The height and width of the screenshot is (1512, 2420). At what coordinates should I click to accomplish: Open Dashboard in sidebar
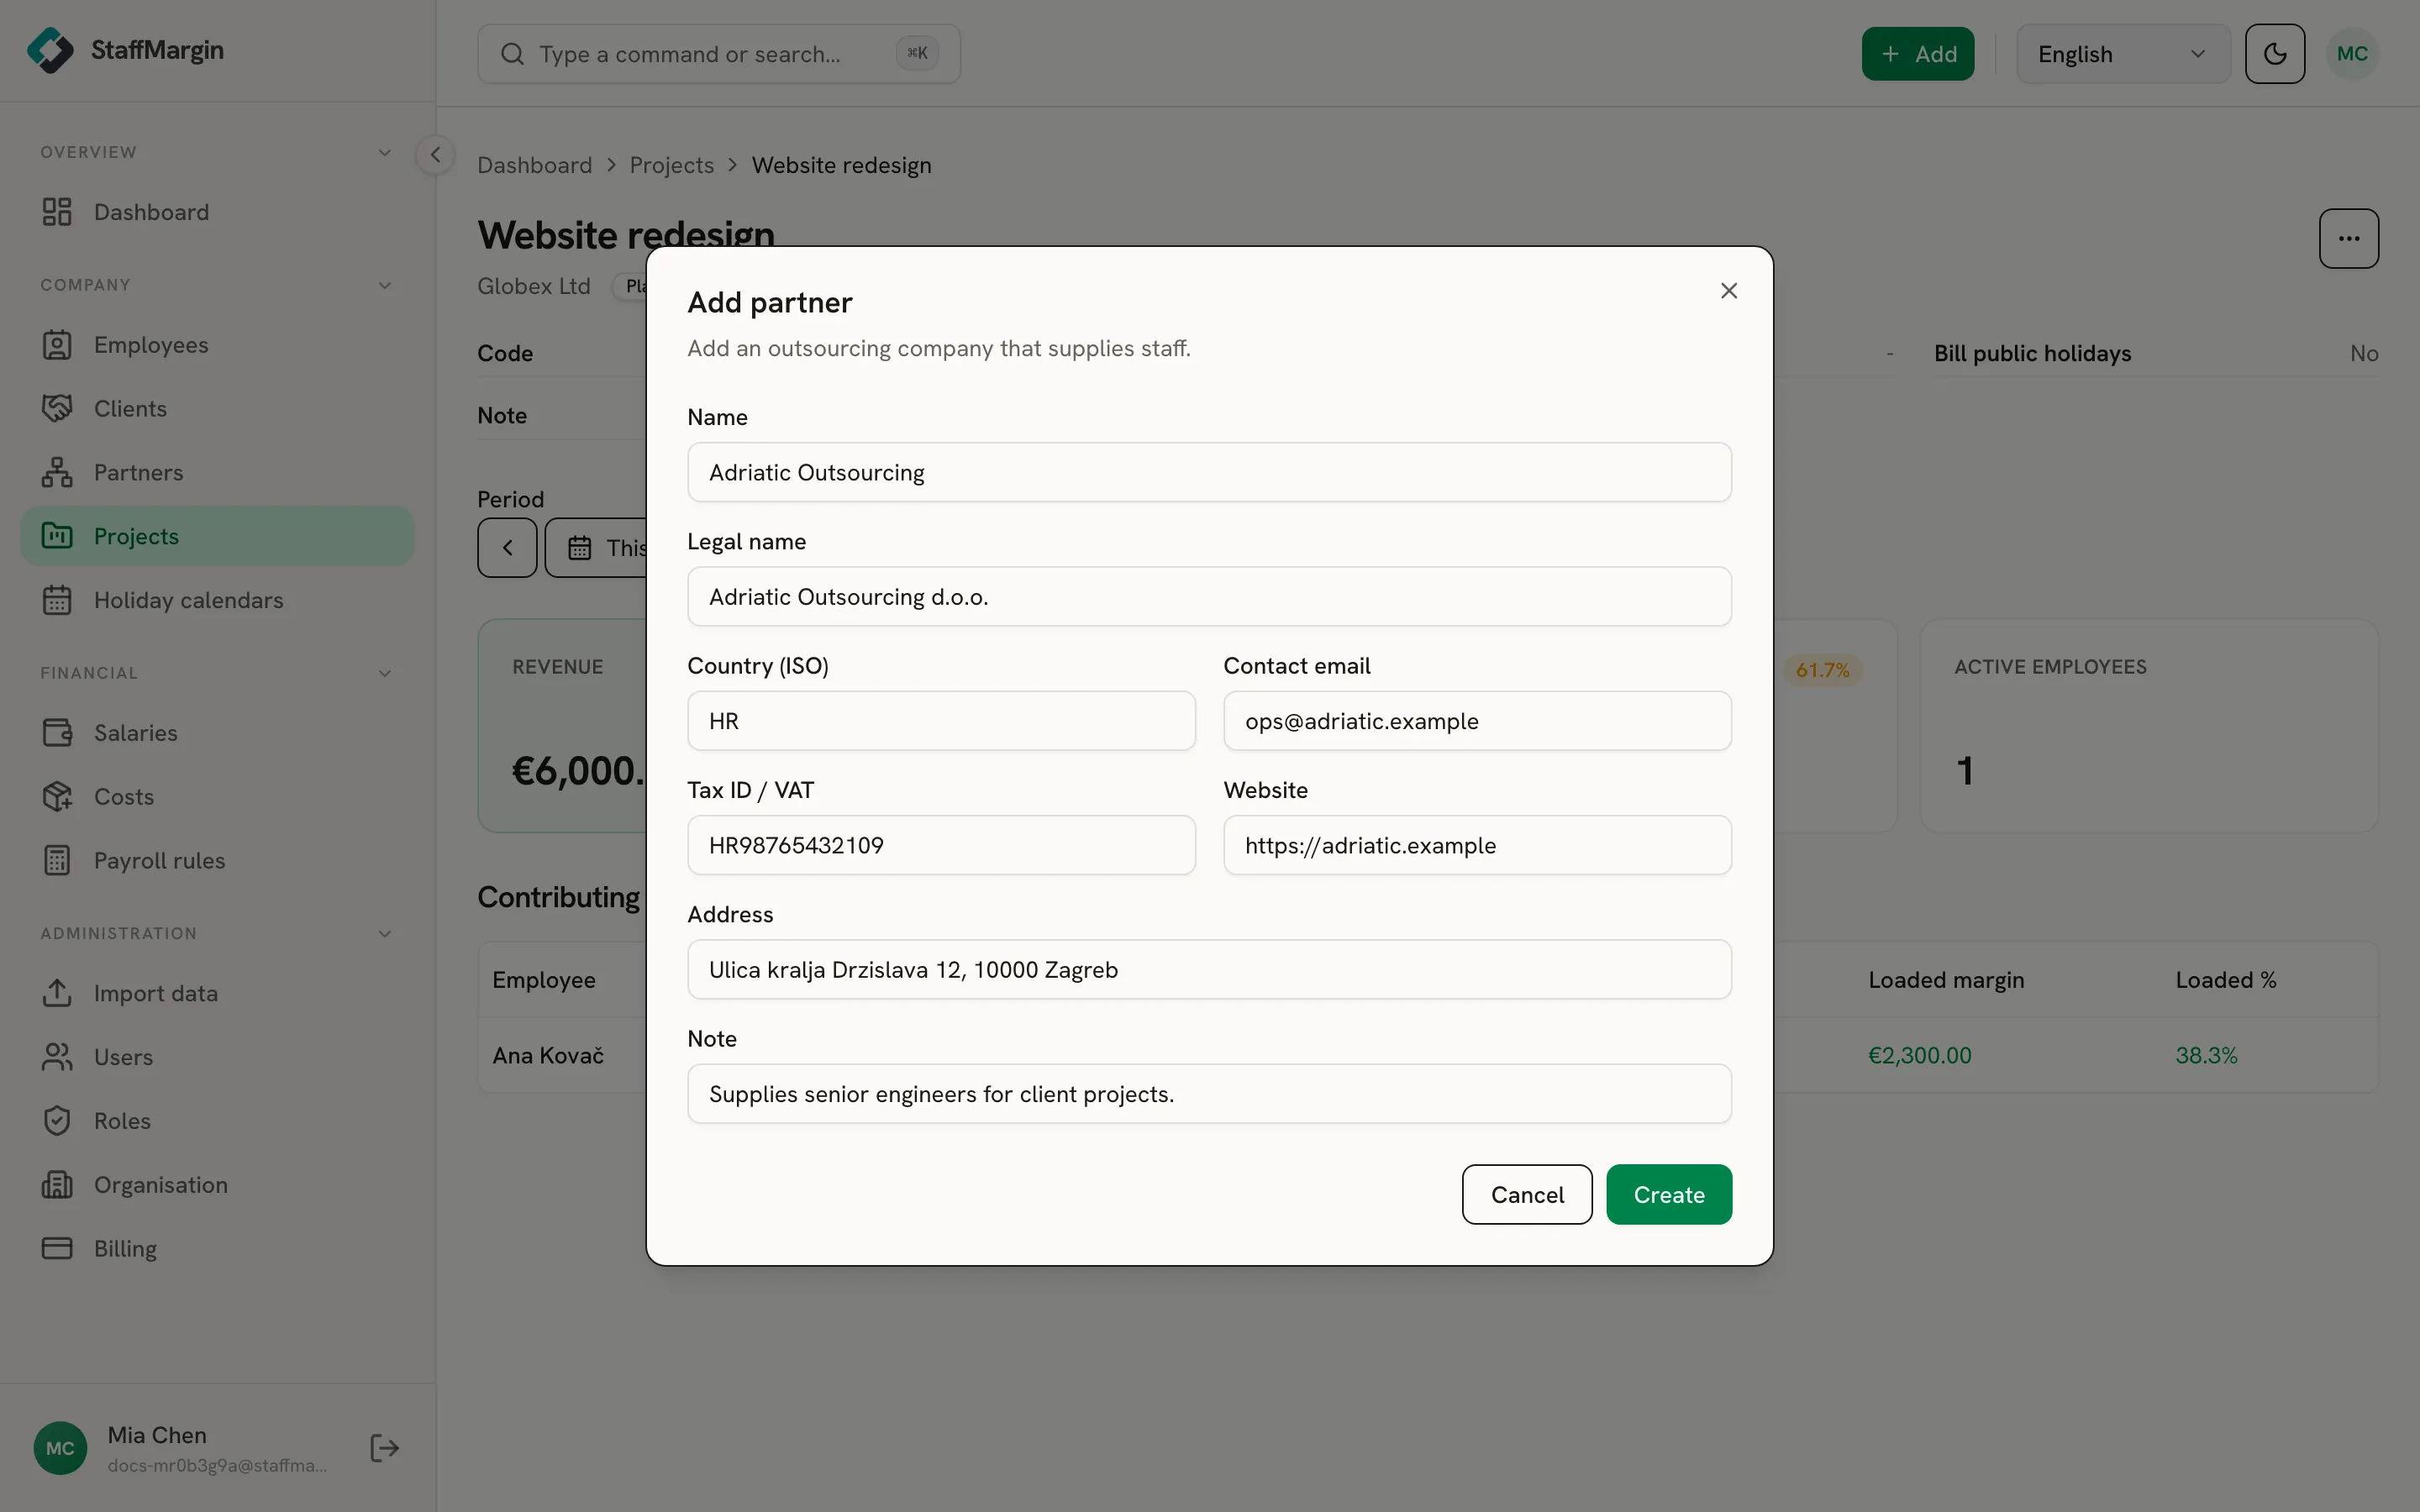[x=217, y=212]
